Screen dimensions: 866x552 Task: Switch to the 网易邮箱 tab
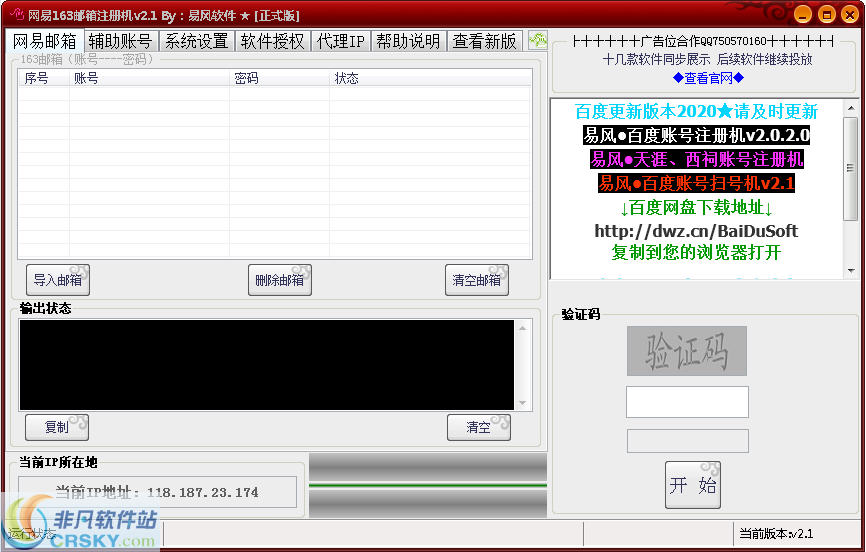pyautogui.click(x=45, y=41)
